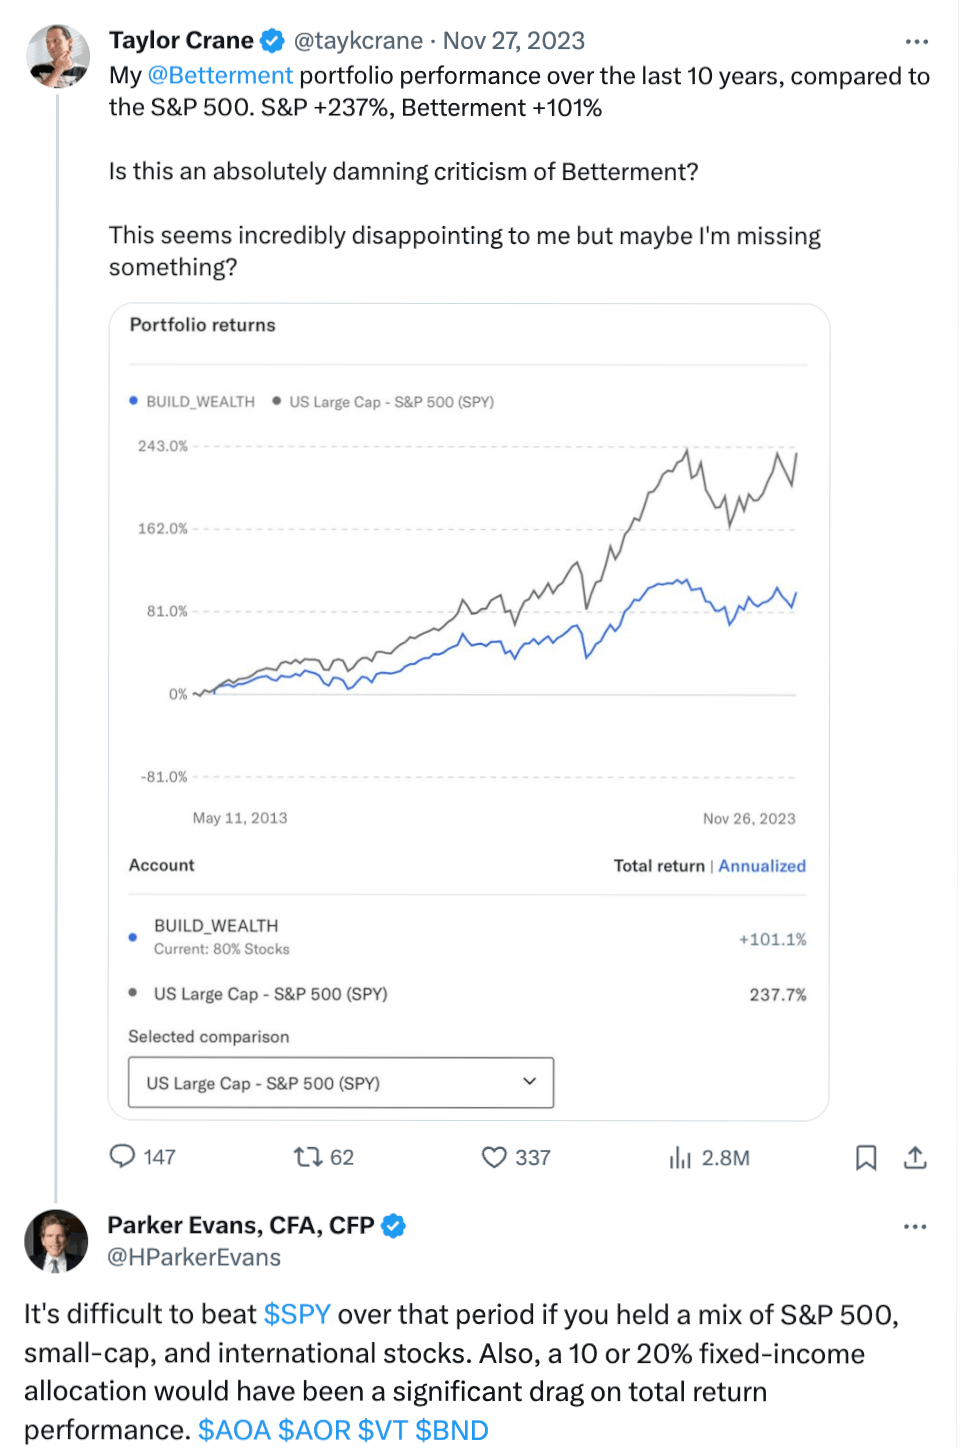Switch to the Annualized return view
This screenshot has width=964, height=1448.
762,866
